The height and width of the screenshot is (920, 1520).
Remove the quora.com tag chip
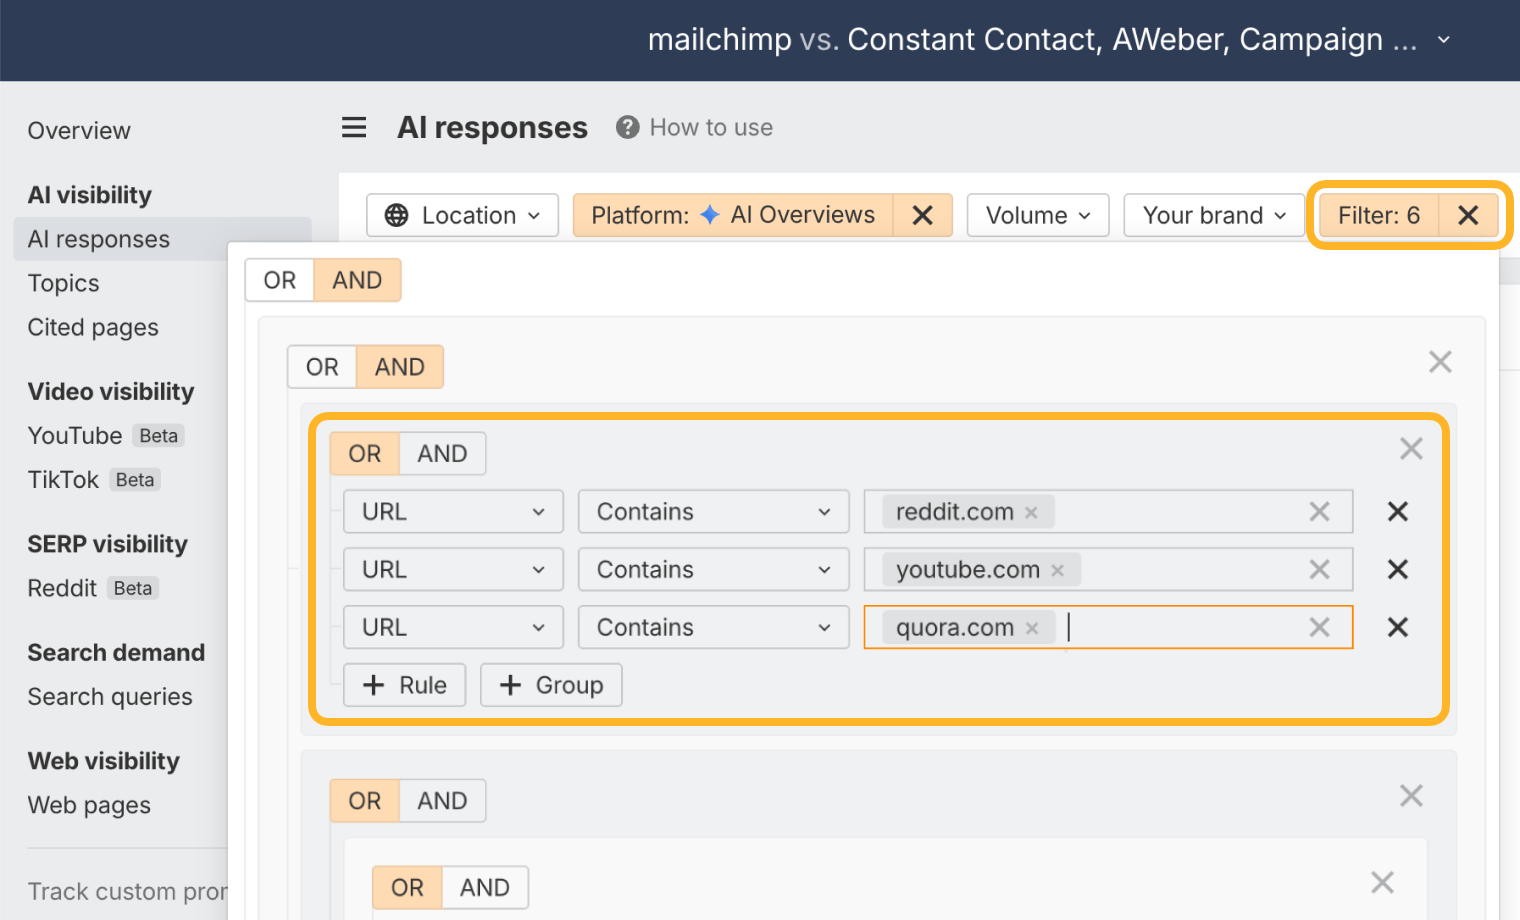[1032, 629]
